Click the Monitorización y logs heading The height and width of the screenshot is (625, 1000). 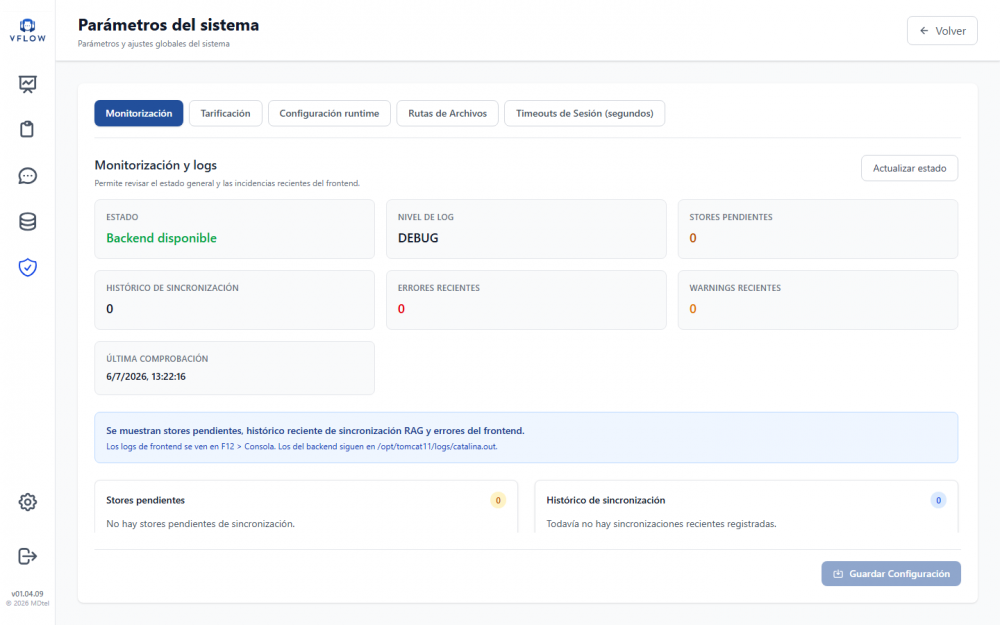(x=156, y=165)
